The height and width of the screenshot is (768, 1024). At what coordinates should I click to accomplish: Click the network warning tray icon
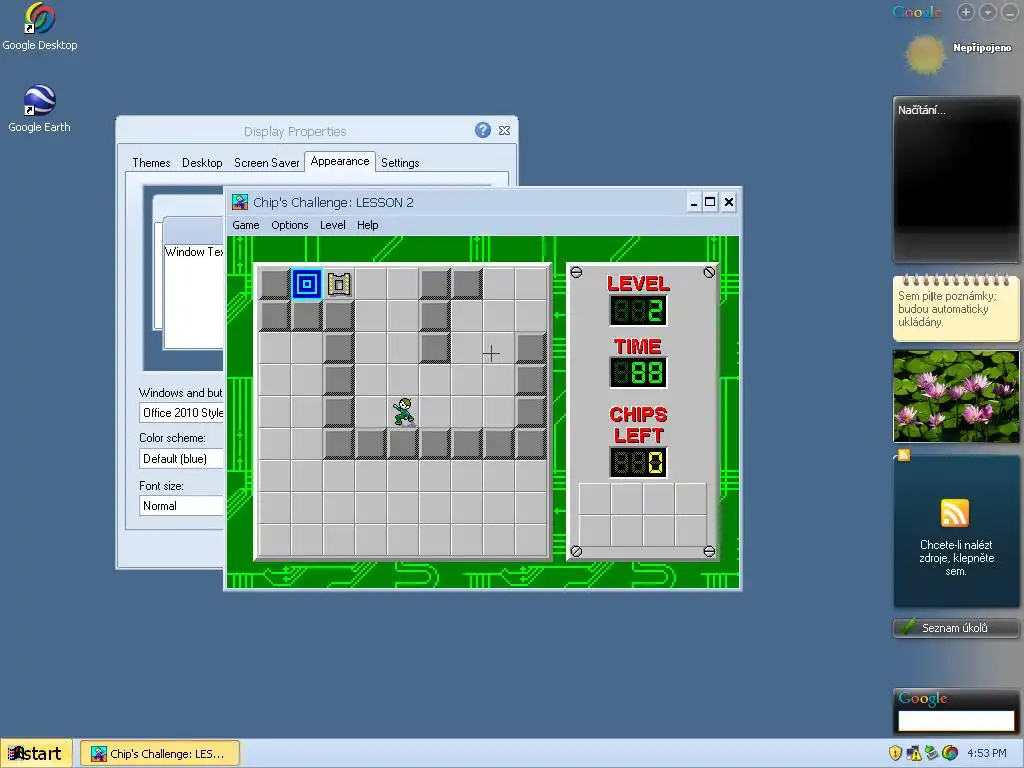914,753
